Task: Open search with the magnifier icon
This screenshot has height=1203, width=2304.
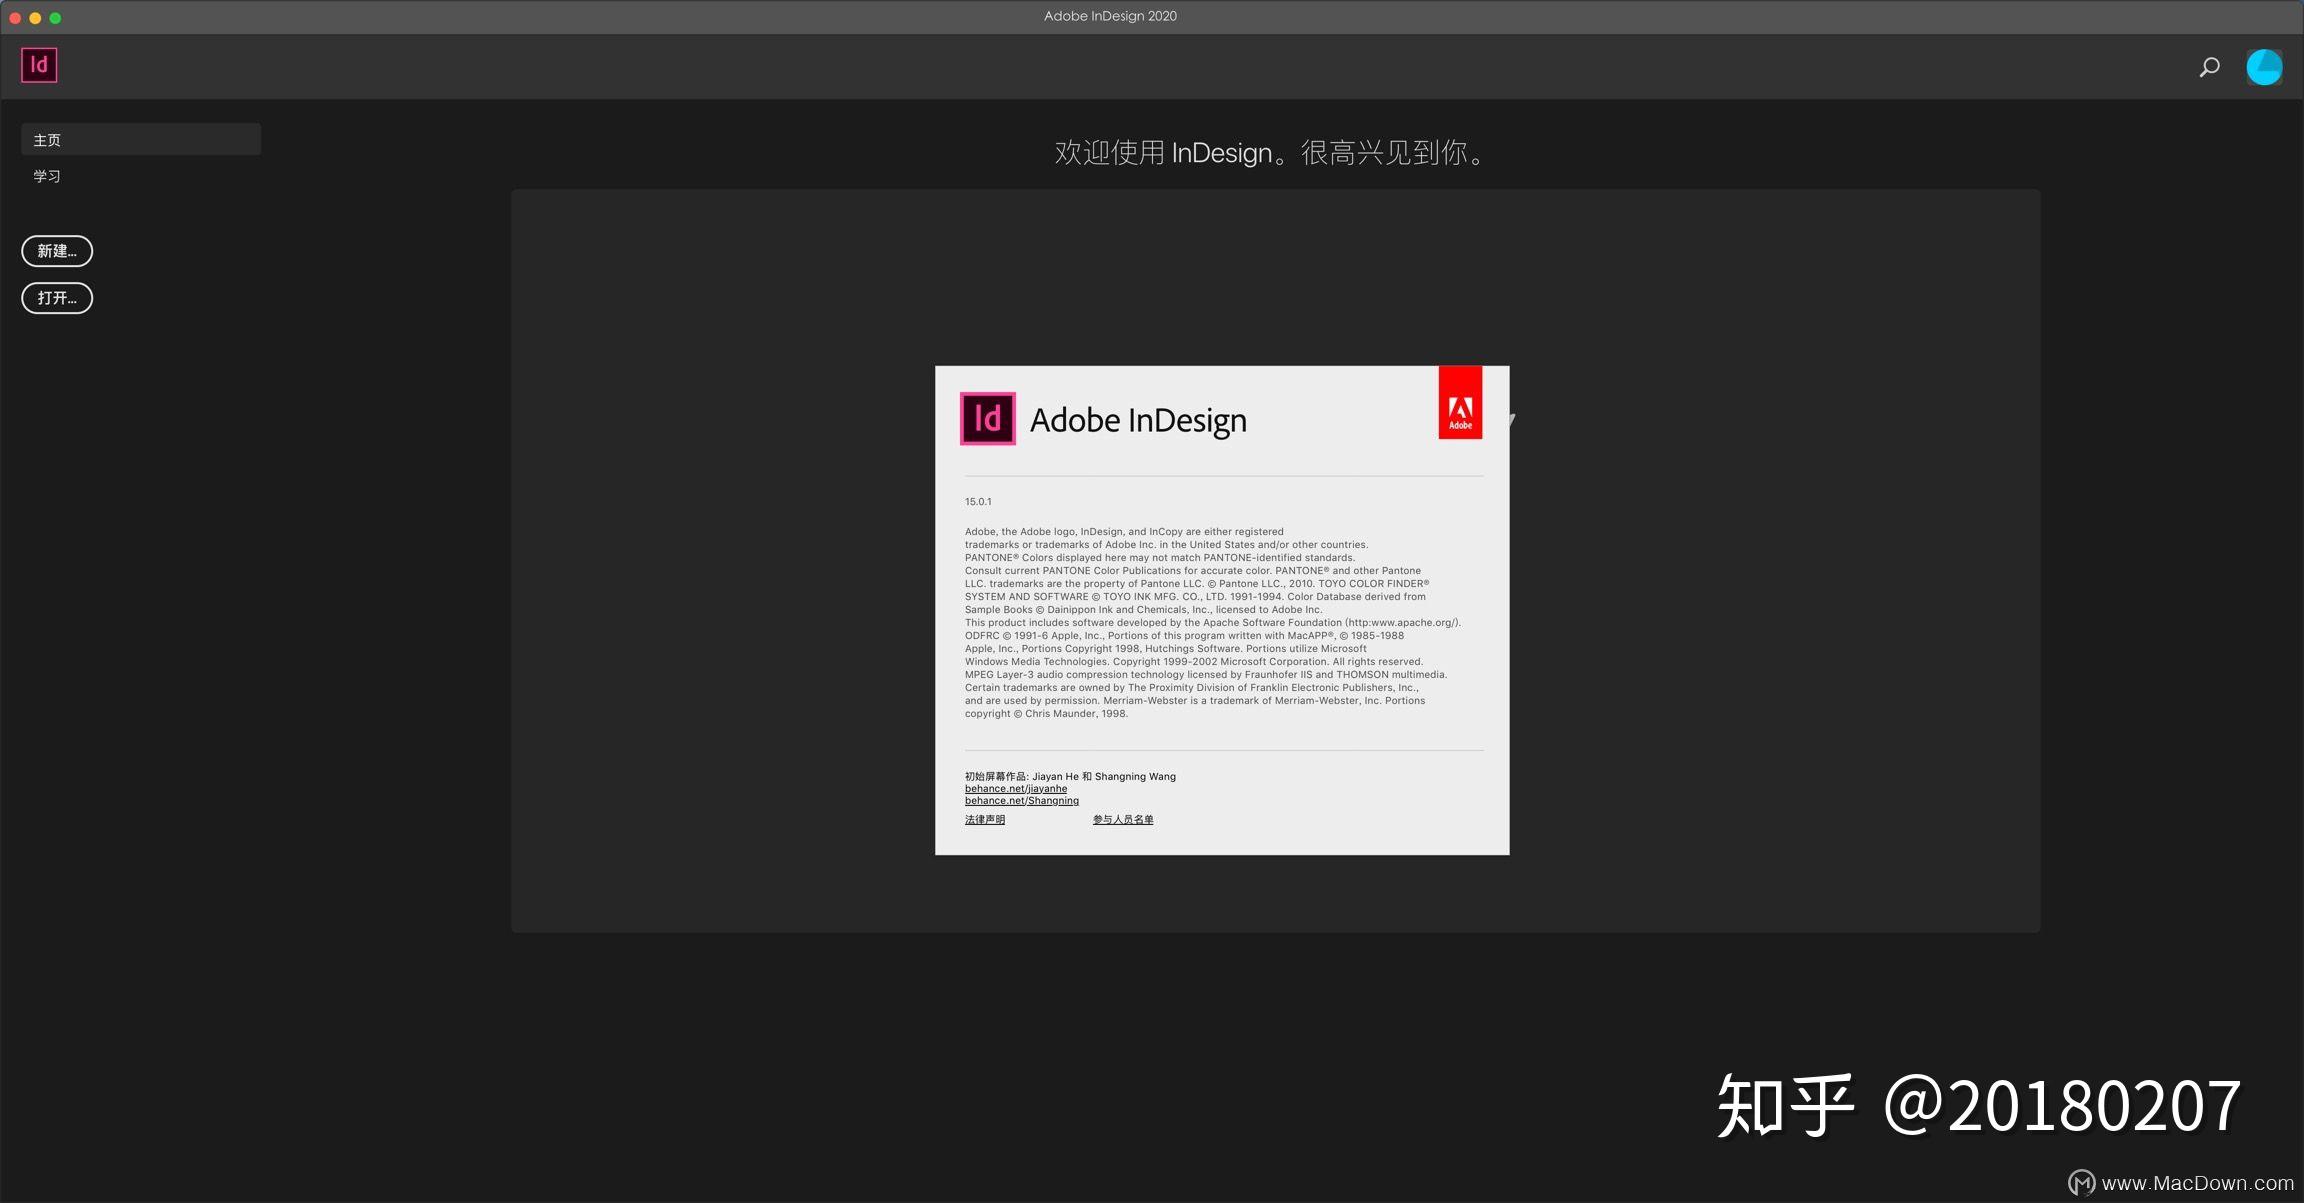Action: (x=2208, y=66)
